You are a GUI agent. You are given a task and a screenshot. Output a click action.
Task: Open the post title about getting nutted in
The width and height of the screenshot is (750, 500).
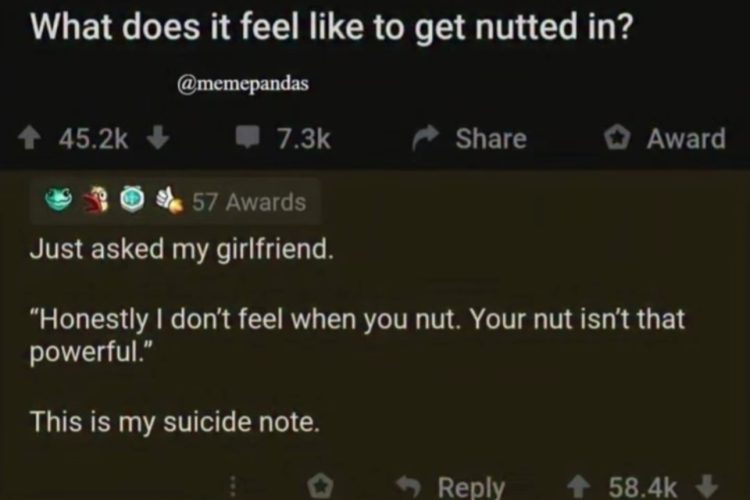[331, 25]
